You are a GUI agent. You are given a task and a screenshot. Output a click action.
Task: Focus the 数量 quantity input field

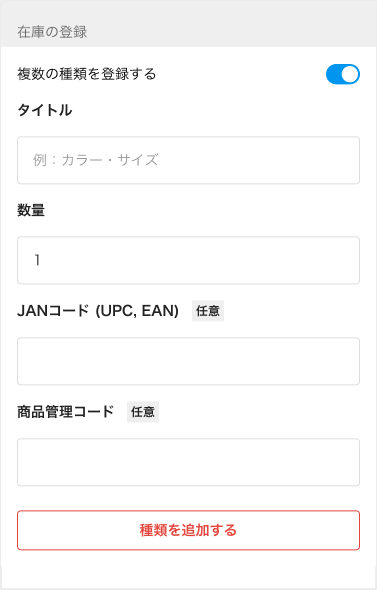coord(188,260)
